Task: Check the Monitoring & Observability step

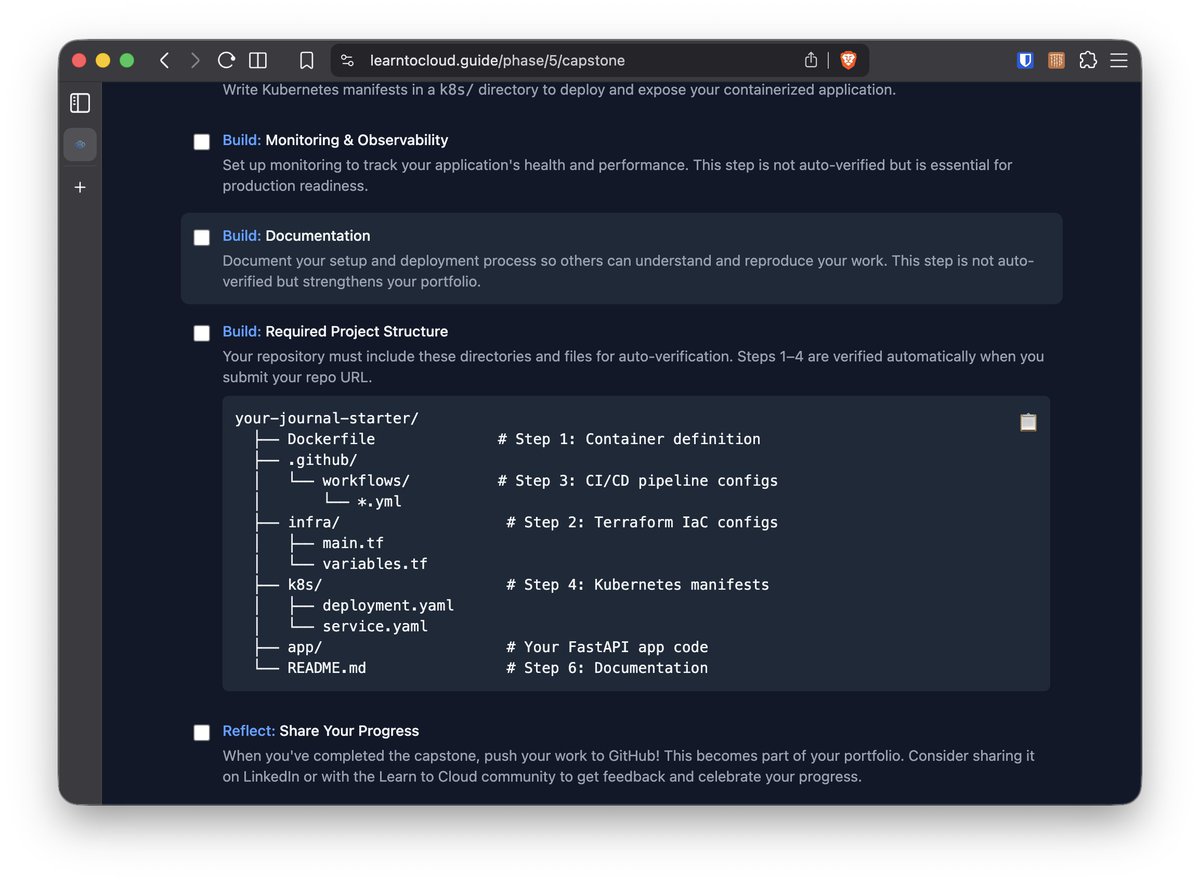Action: tap(202, 142)
